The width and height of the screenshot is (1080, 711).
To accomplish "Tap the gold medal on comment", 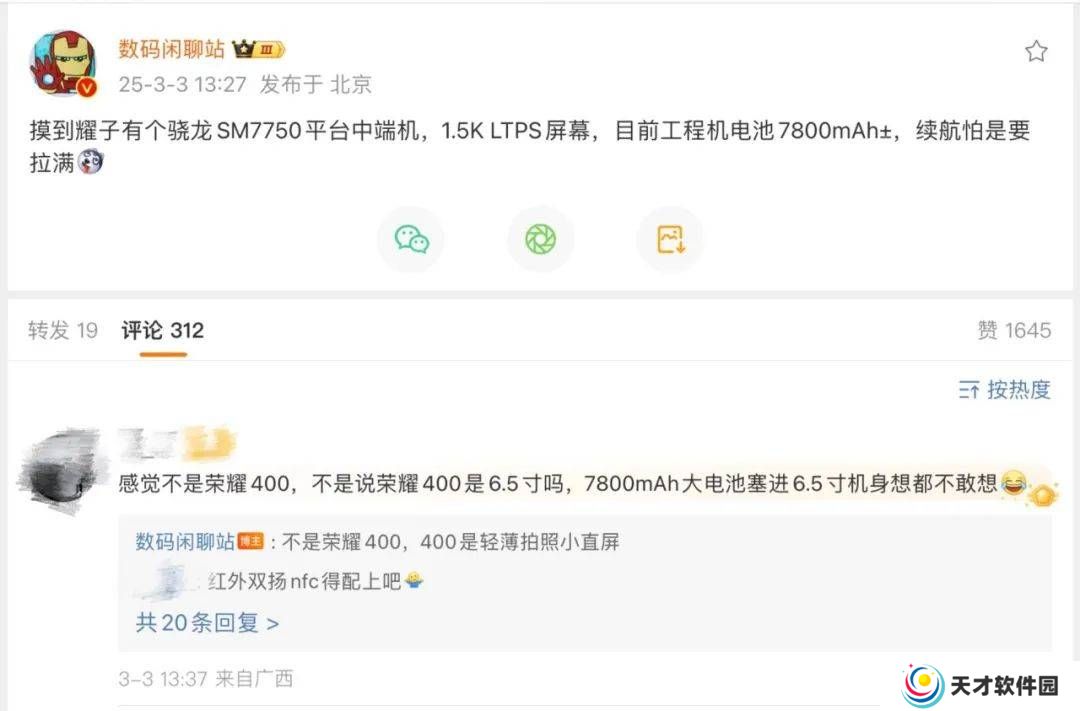I will coord(1042,494).
